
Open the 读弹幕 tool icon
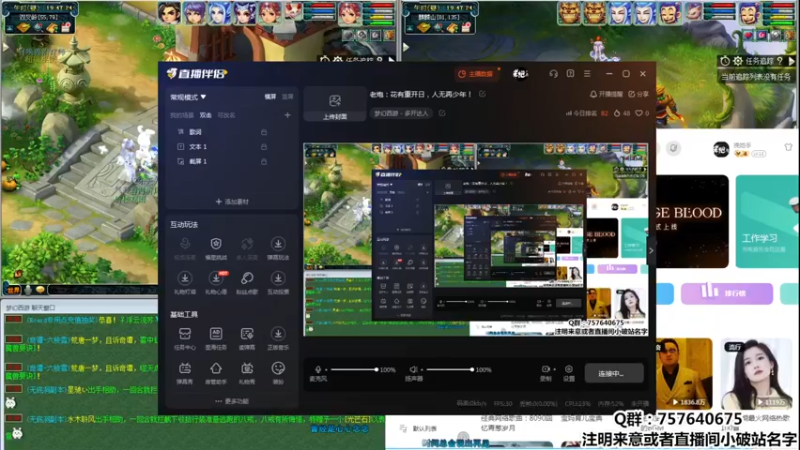point(247,334)
